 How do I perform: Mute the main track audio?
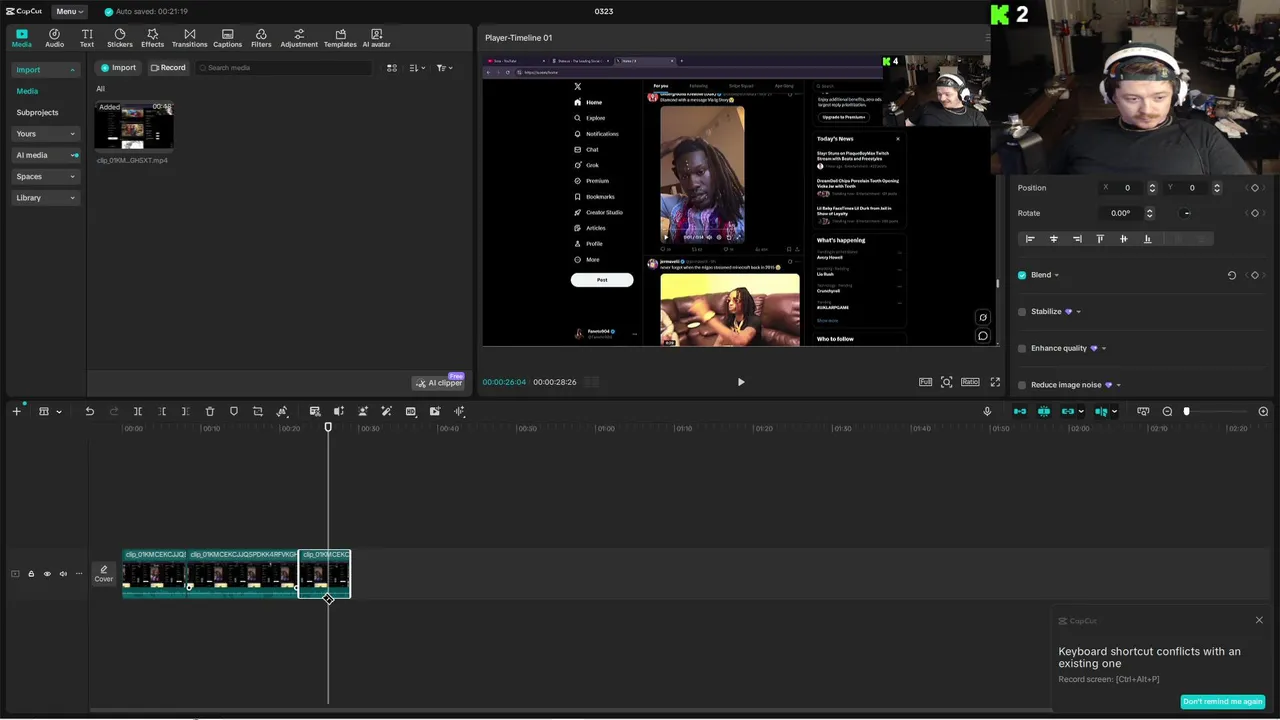(x=63, y=574)
